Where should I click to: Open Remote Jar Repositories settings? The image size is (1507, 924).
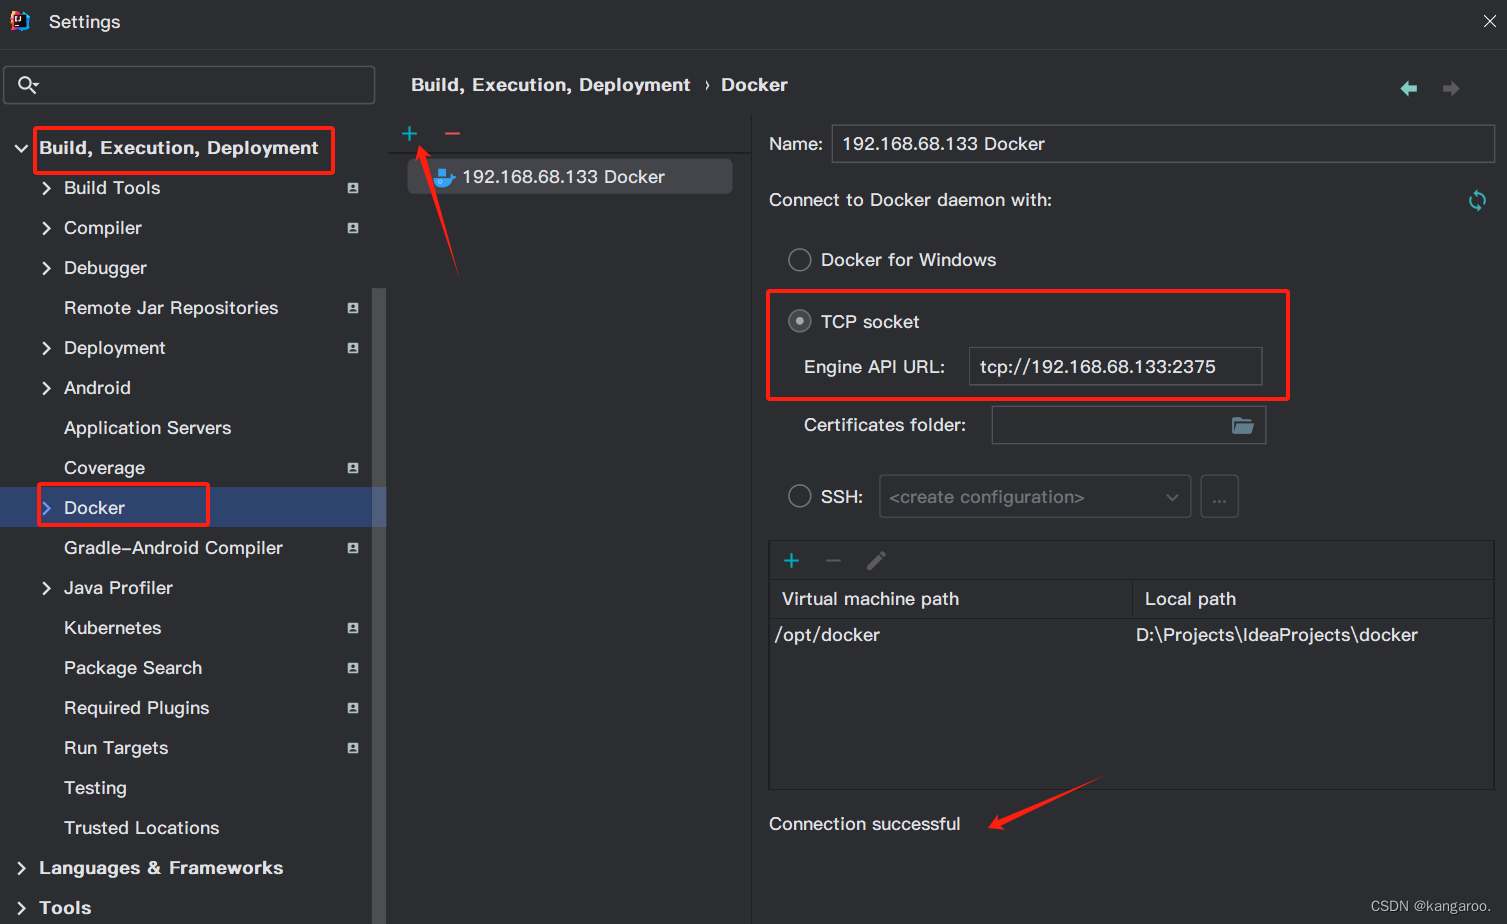(171, 308)
